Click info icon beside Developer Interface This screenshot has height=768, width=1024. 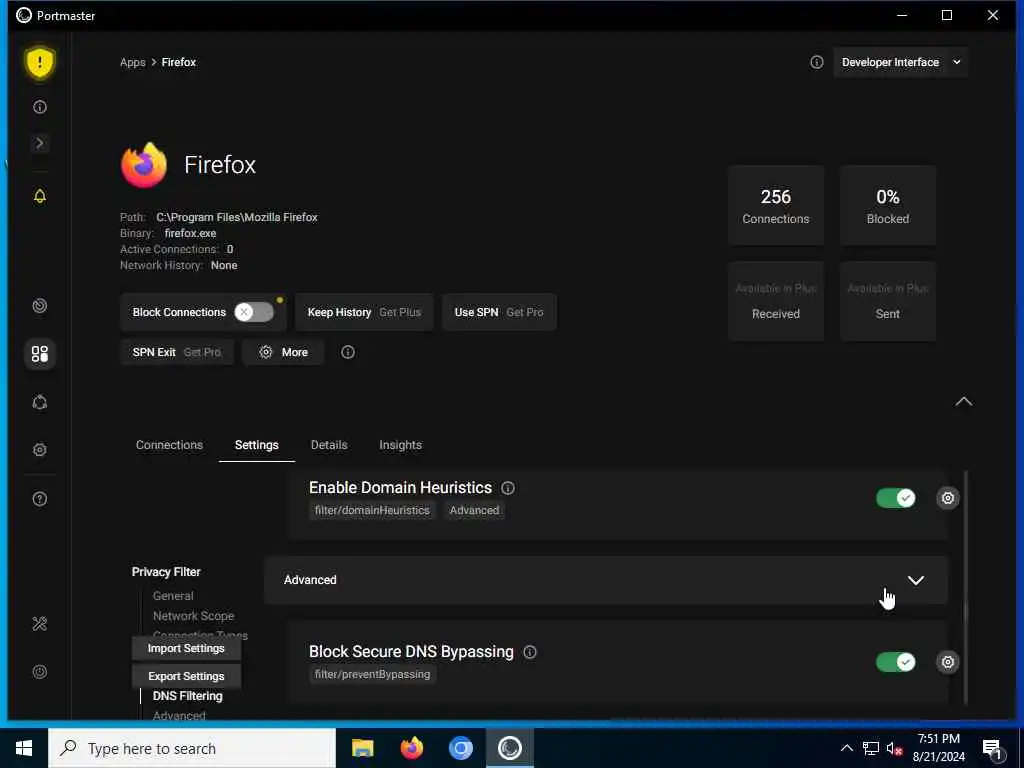tap(816, 62)
